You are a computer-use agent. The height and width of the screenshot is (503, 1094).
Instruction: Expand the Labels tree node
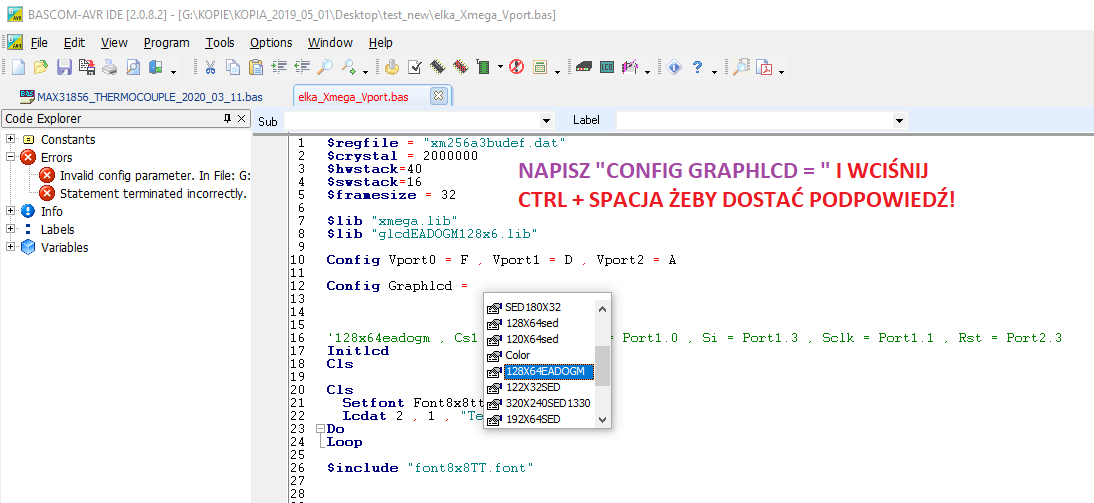click(x=10, y=230)
